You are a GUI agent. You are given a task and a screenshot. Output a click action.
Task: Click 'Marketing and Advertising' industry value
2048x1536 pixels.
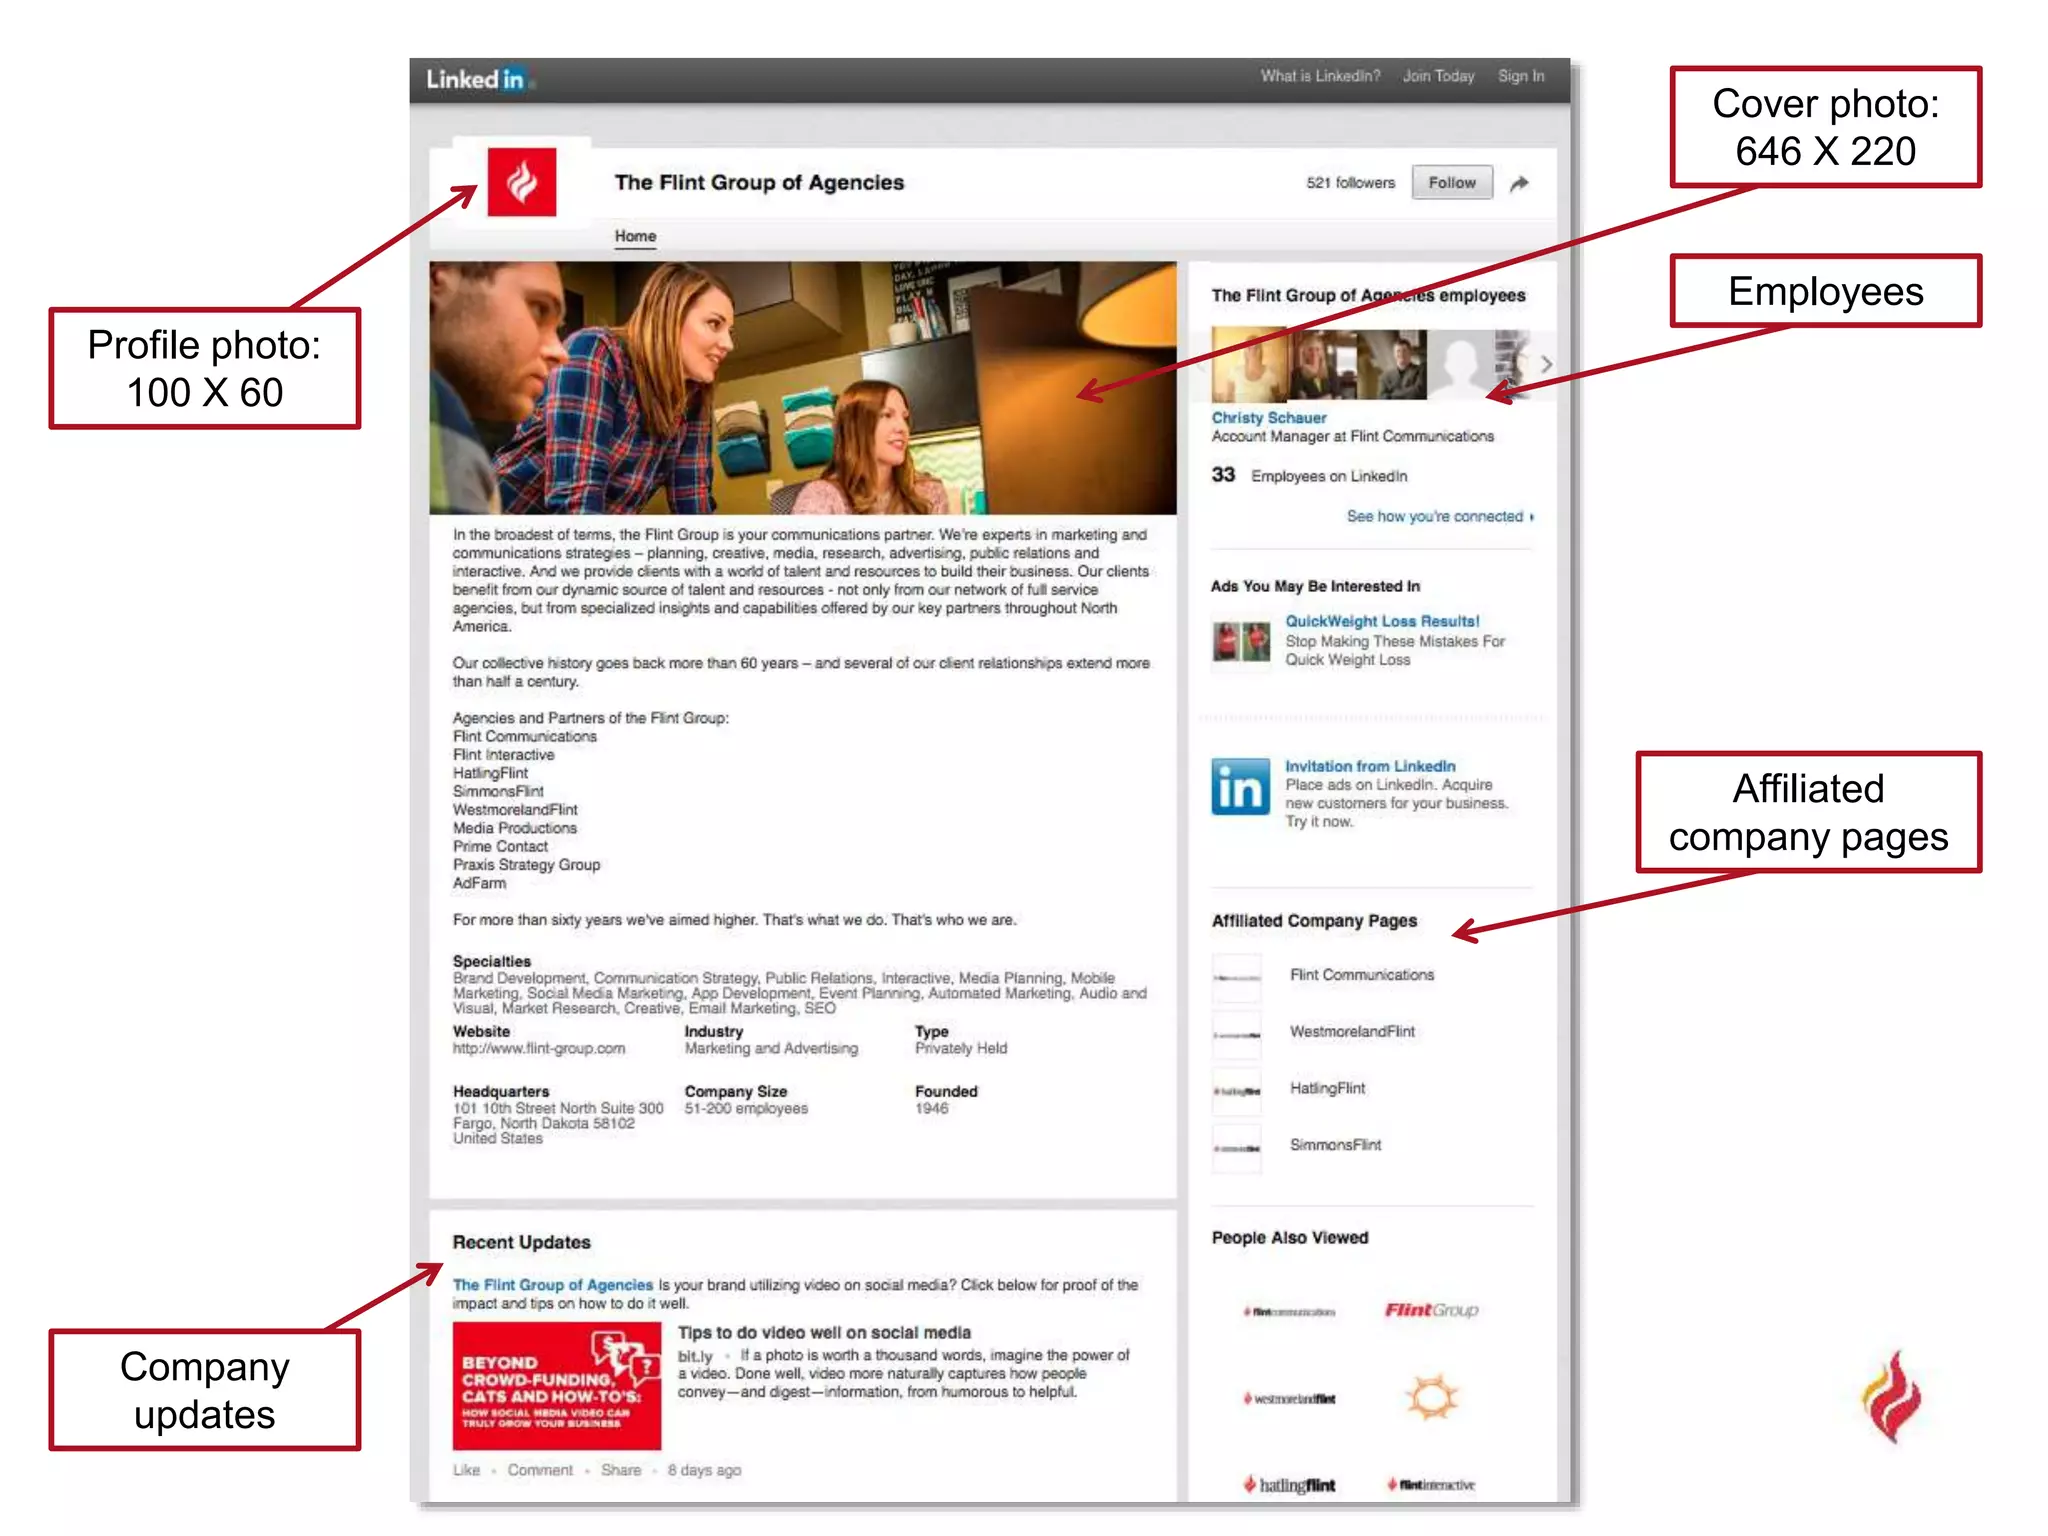pos(771,1048)
